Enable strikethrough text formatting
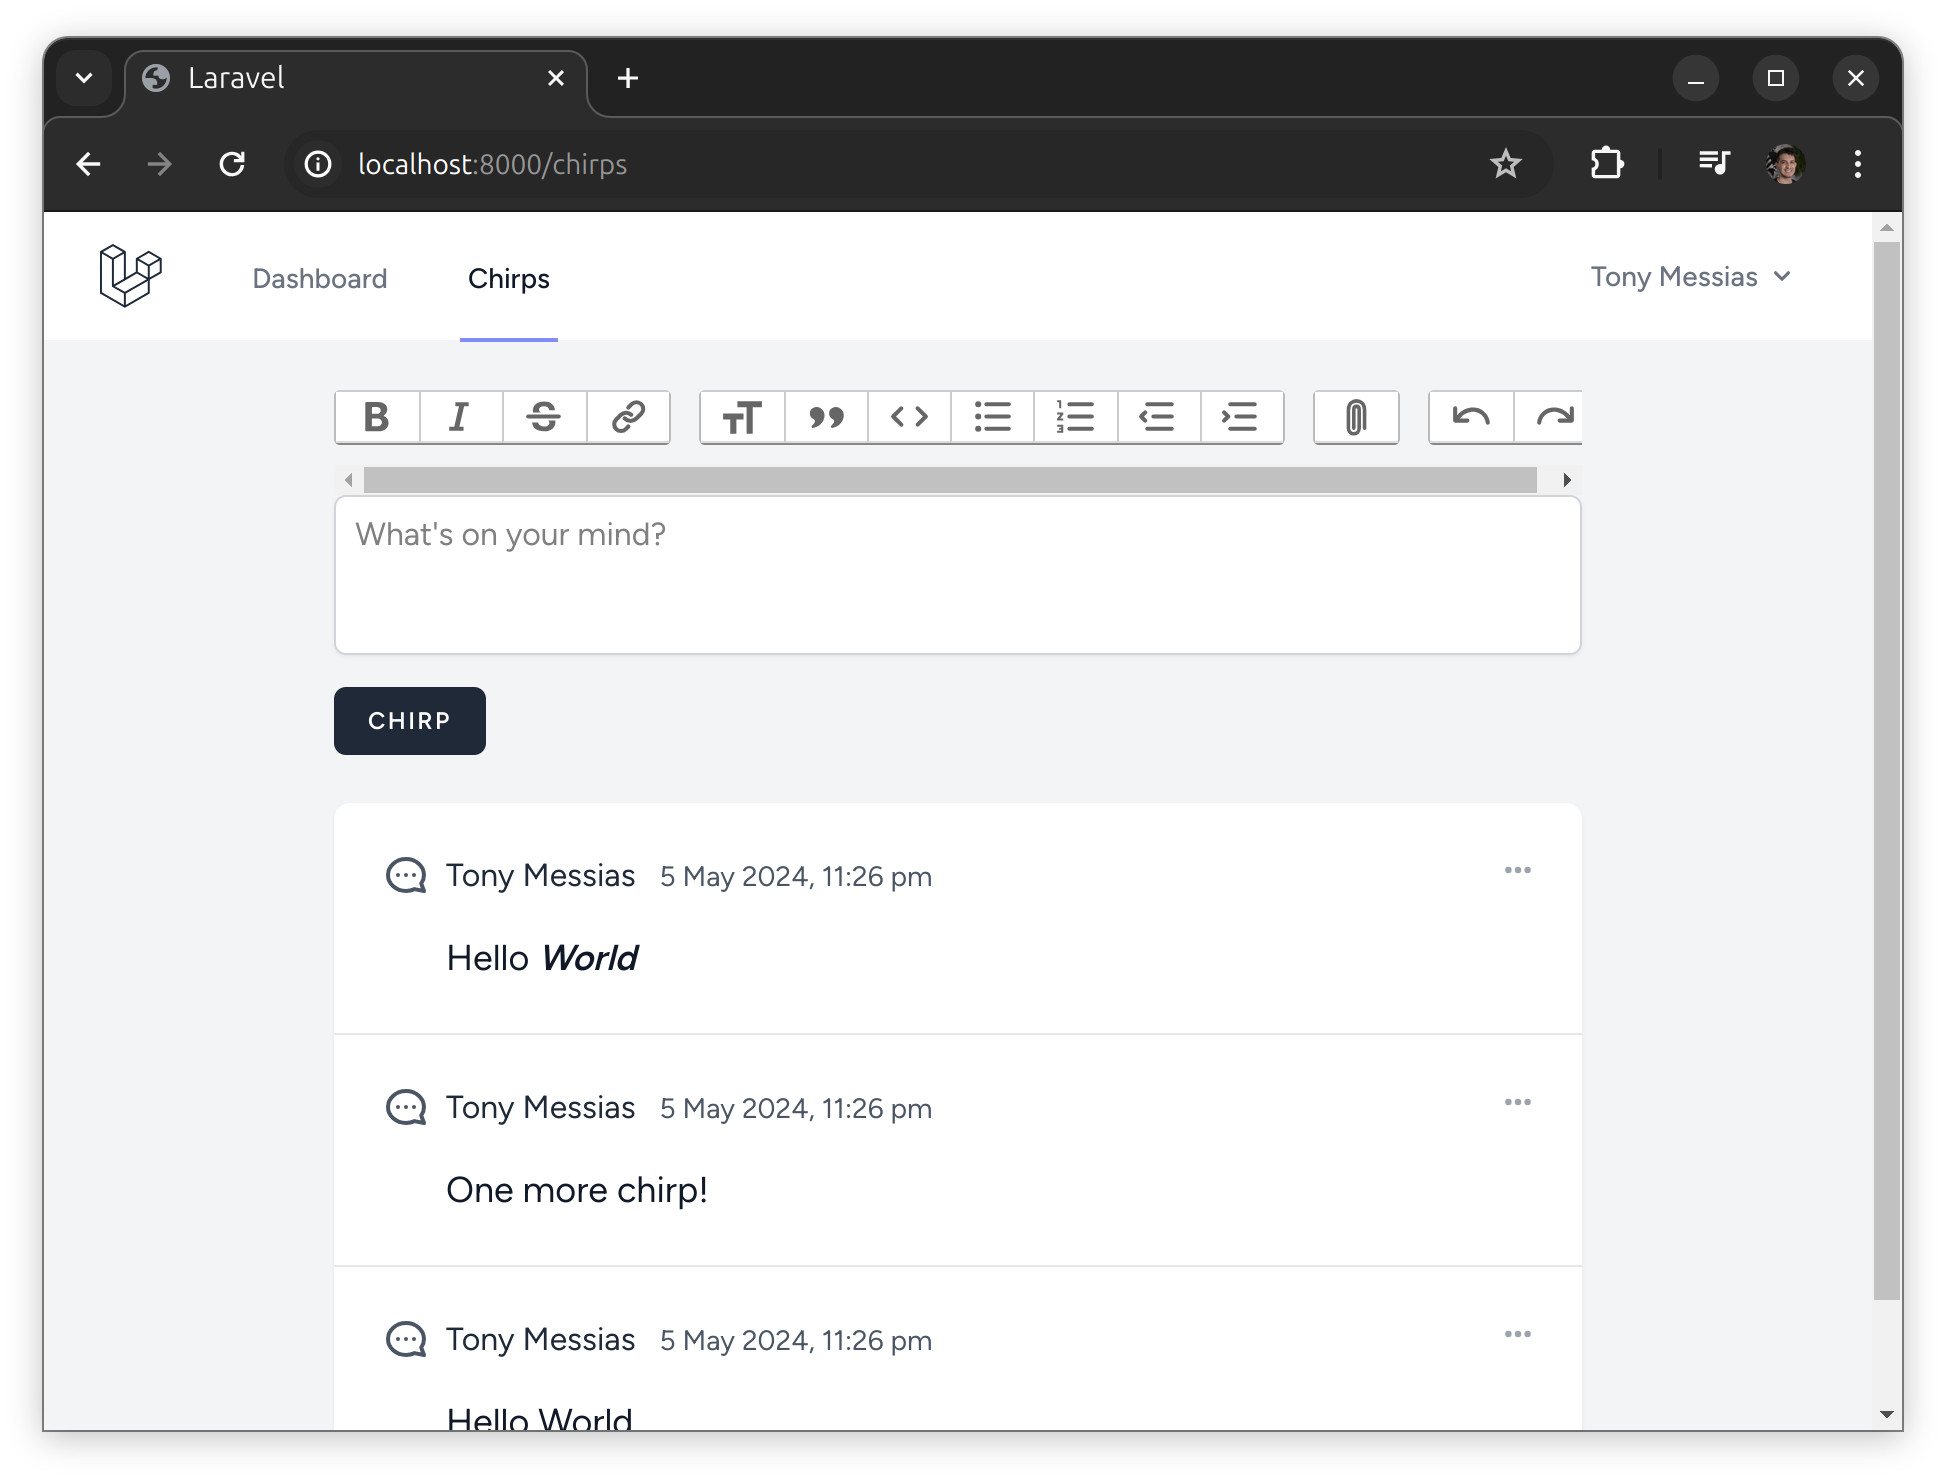Image resolution: width=1946 pixels, height=1480 pixels. click(542, 415)
